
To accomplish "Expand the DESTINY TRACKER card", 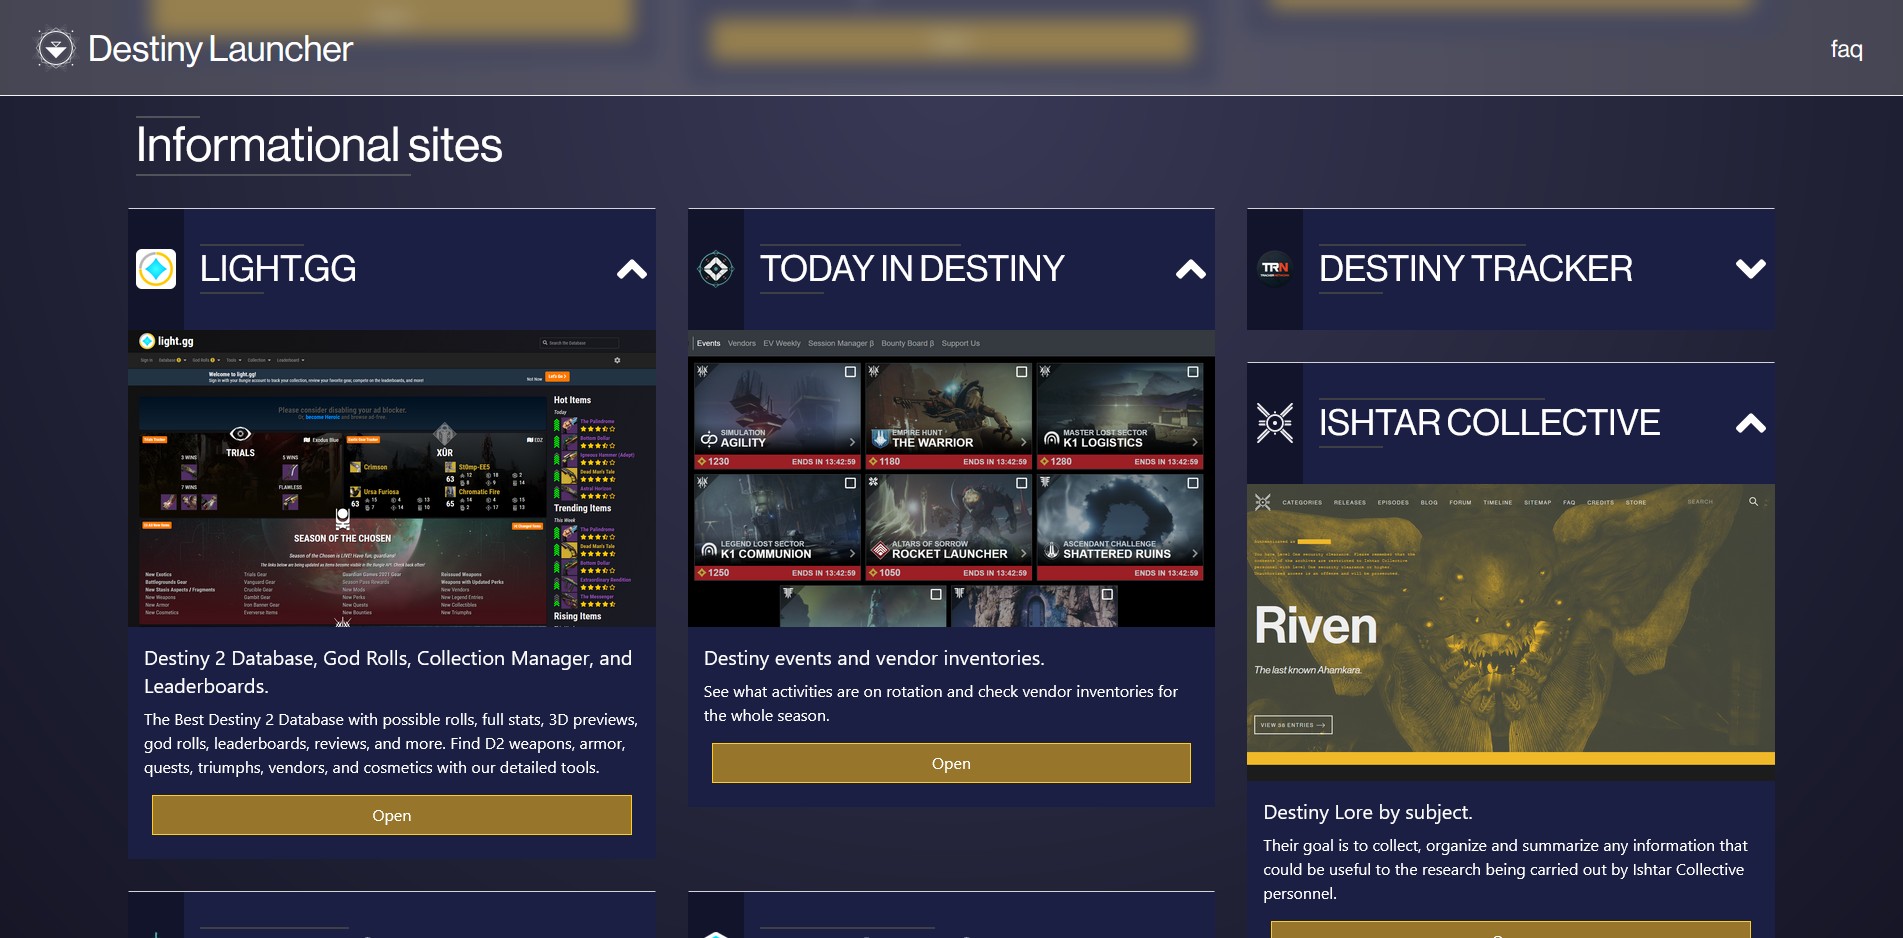I will tap(1751, 268).
